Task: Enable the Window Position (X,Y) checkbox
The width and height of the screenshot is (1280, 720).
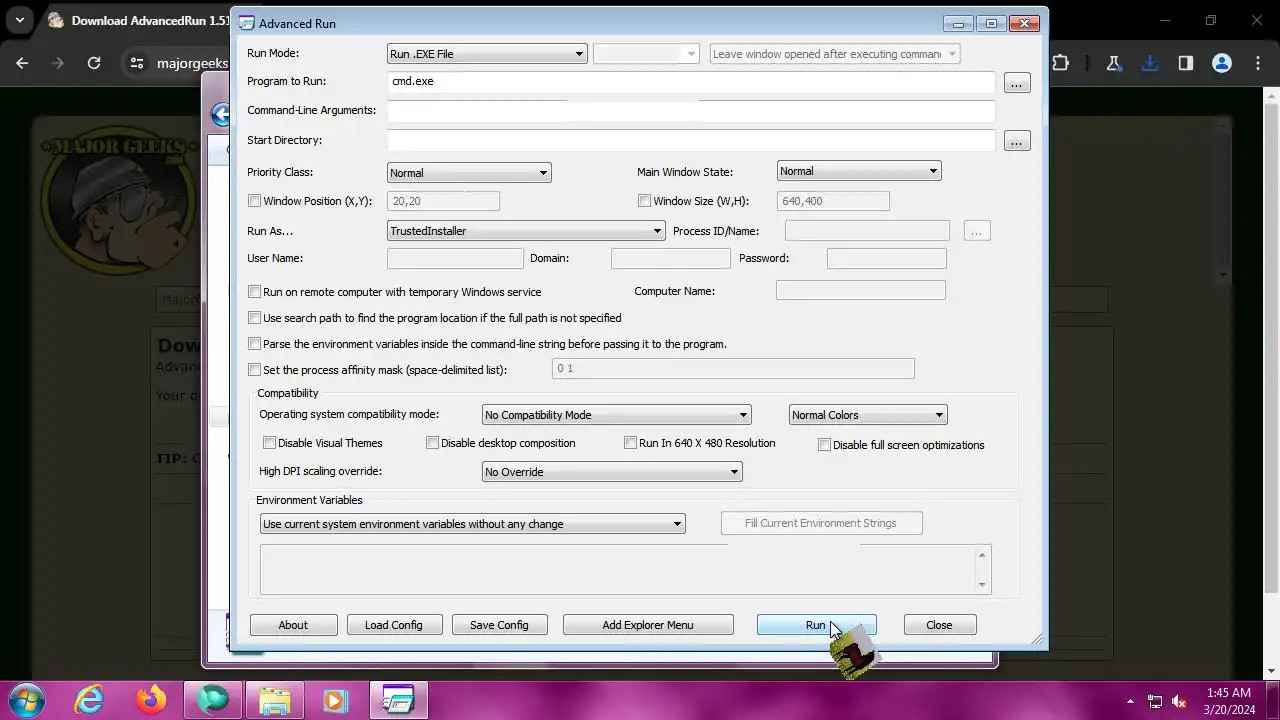Action: click(x=254, y=201)
